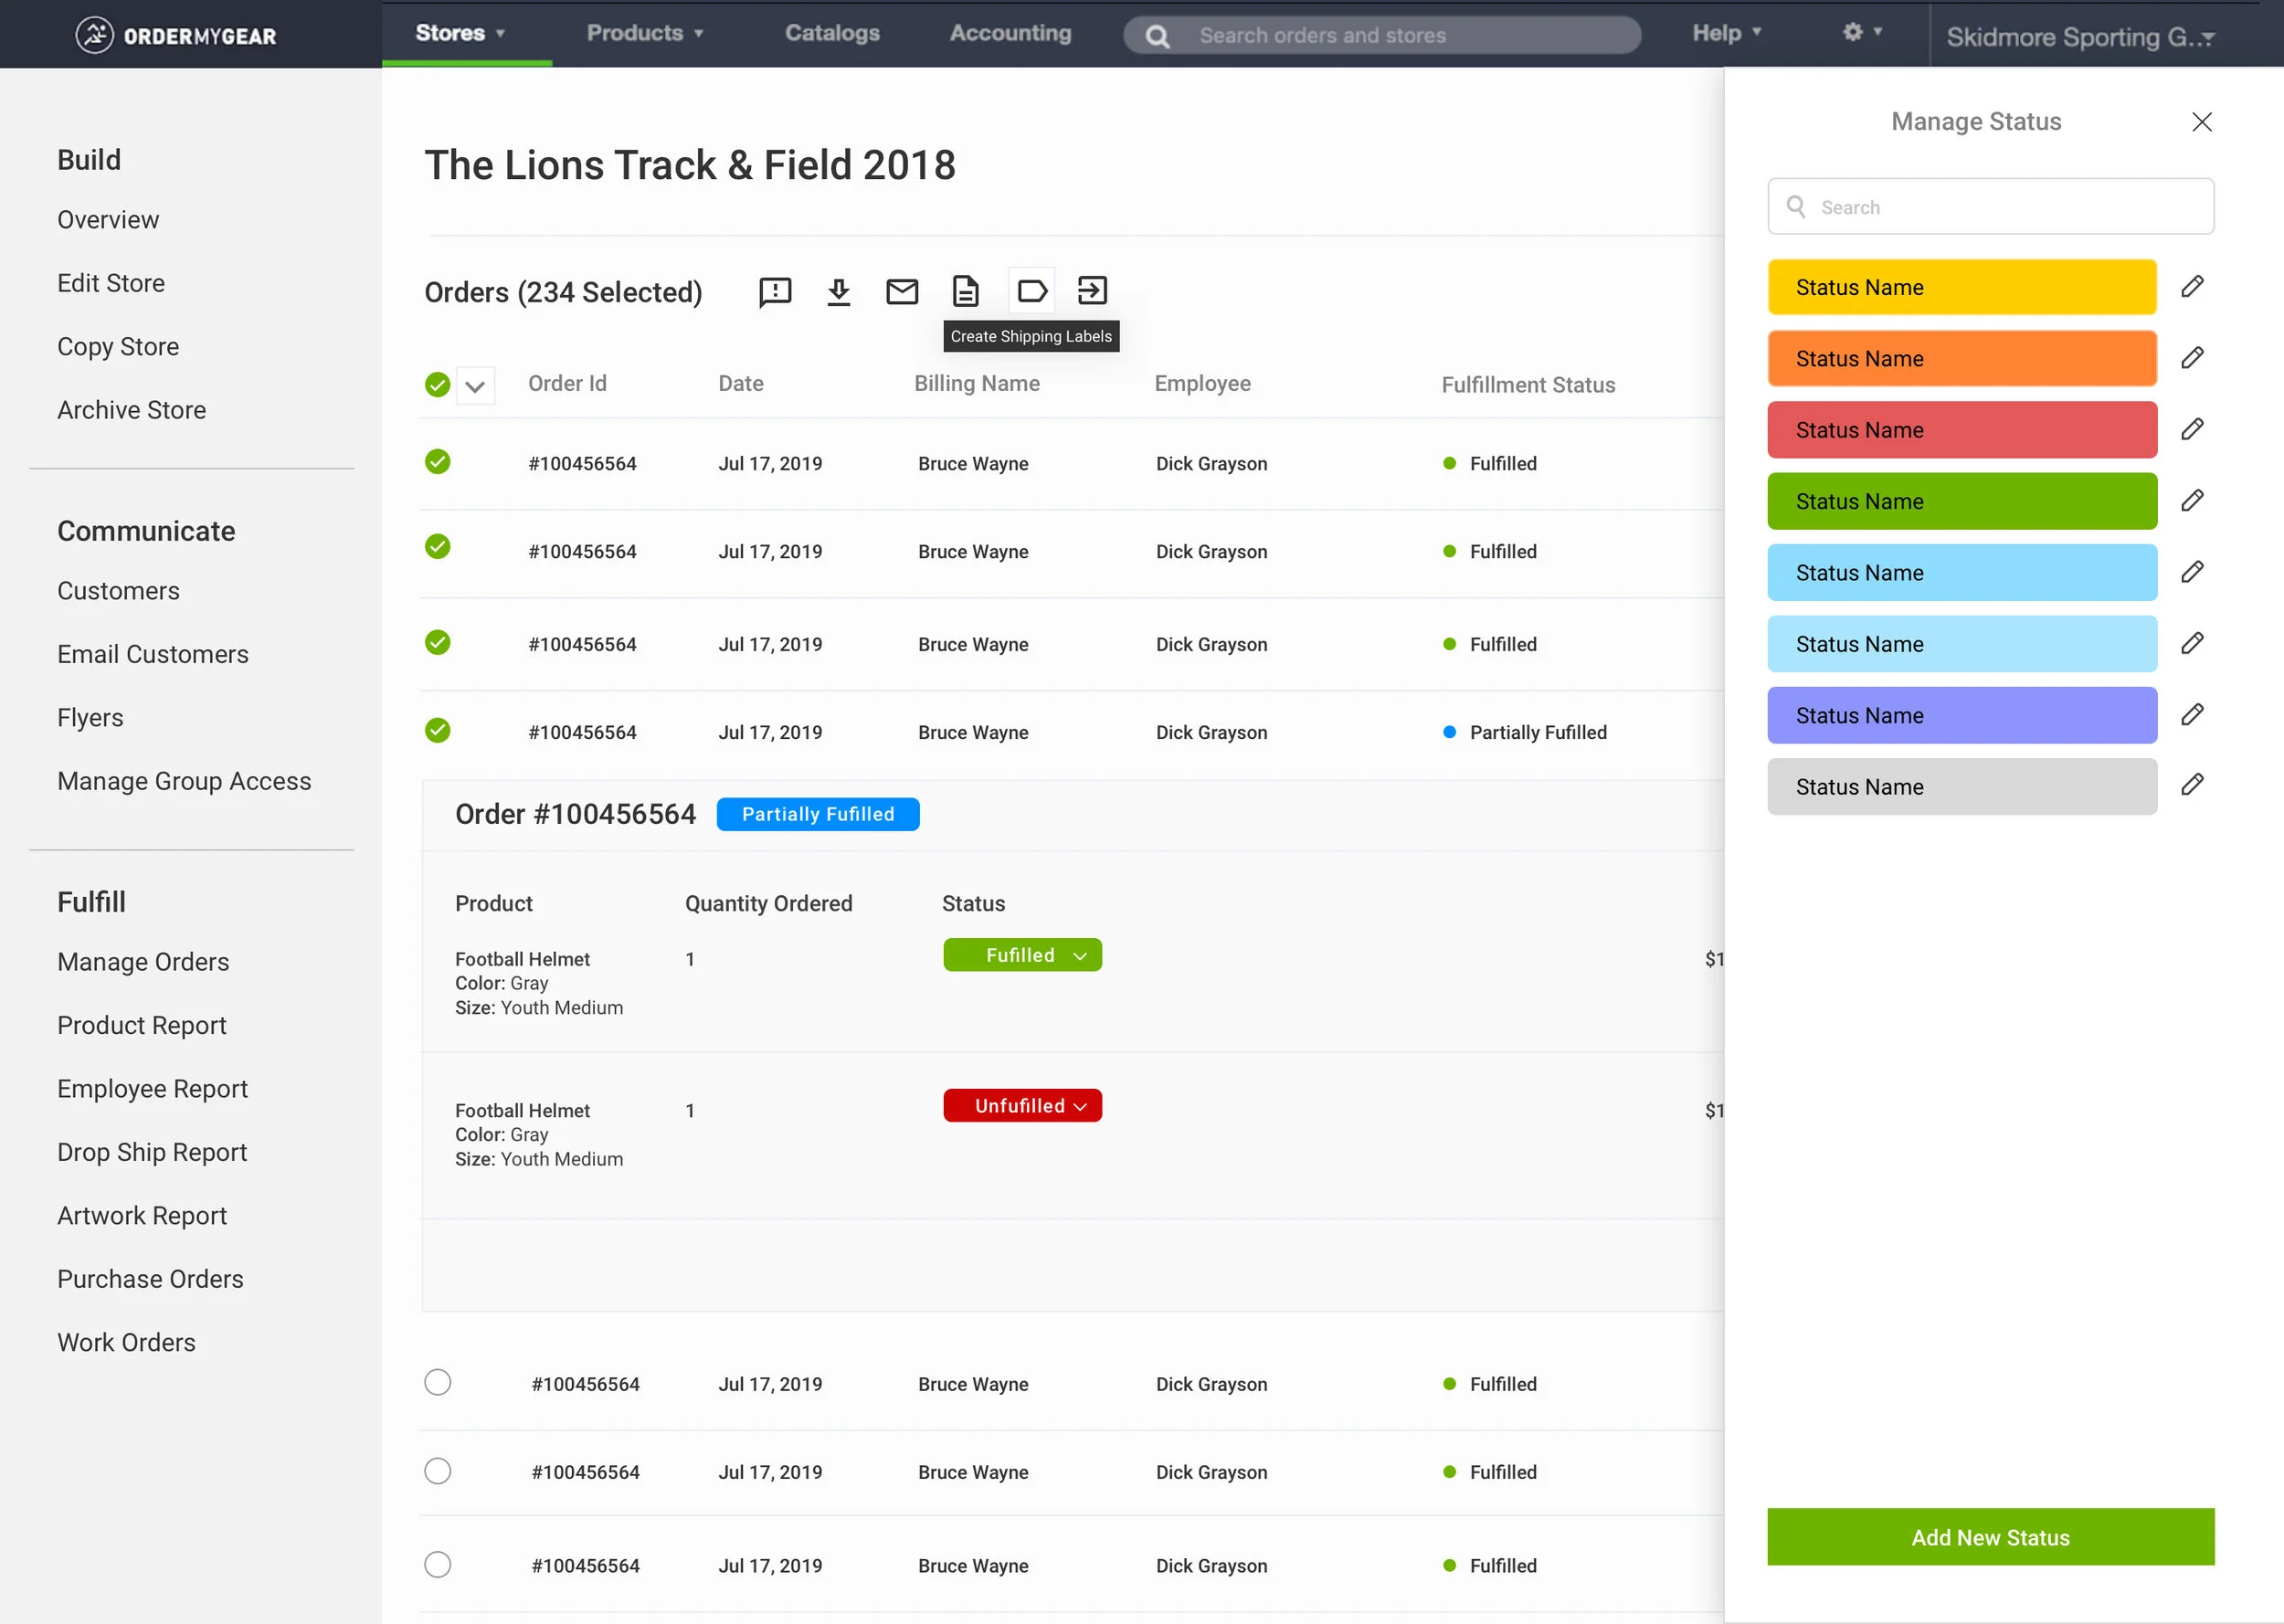Image resolution: width=2284 pixels, height=1624 pixels.
Task: Go to the Catalogs tab
Action: coord(832,33)
